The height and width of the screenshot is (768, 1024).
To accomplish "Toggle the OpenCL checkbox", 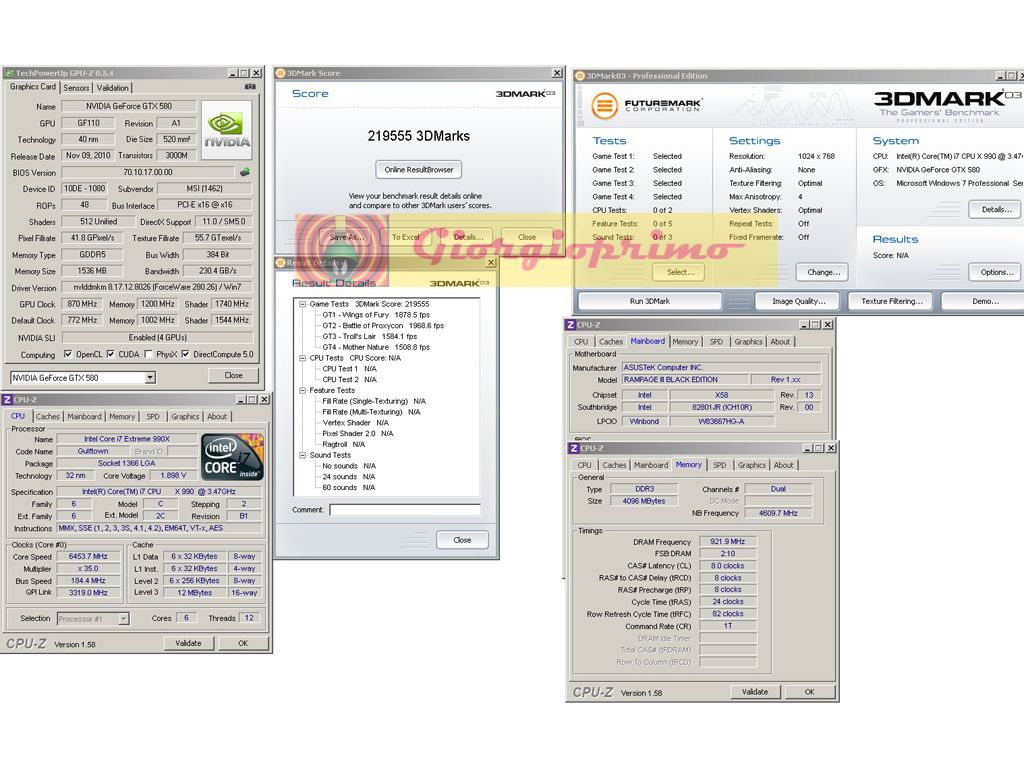I will click(x=68, y=354).
